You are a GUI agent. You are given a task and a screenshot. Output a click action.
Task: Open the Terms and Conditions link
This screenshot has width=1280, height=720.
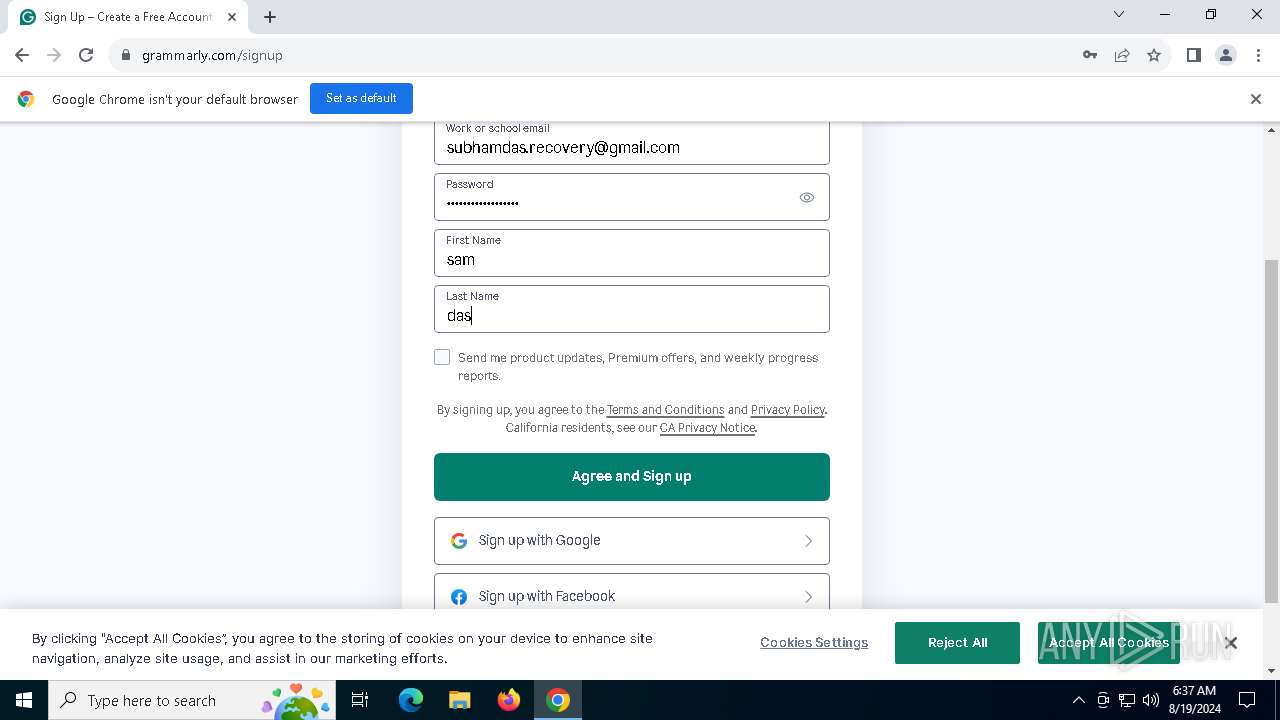click(x=665, y=410)
